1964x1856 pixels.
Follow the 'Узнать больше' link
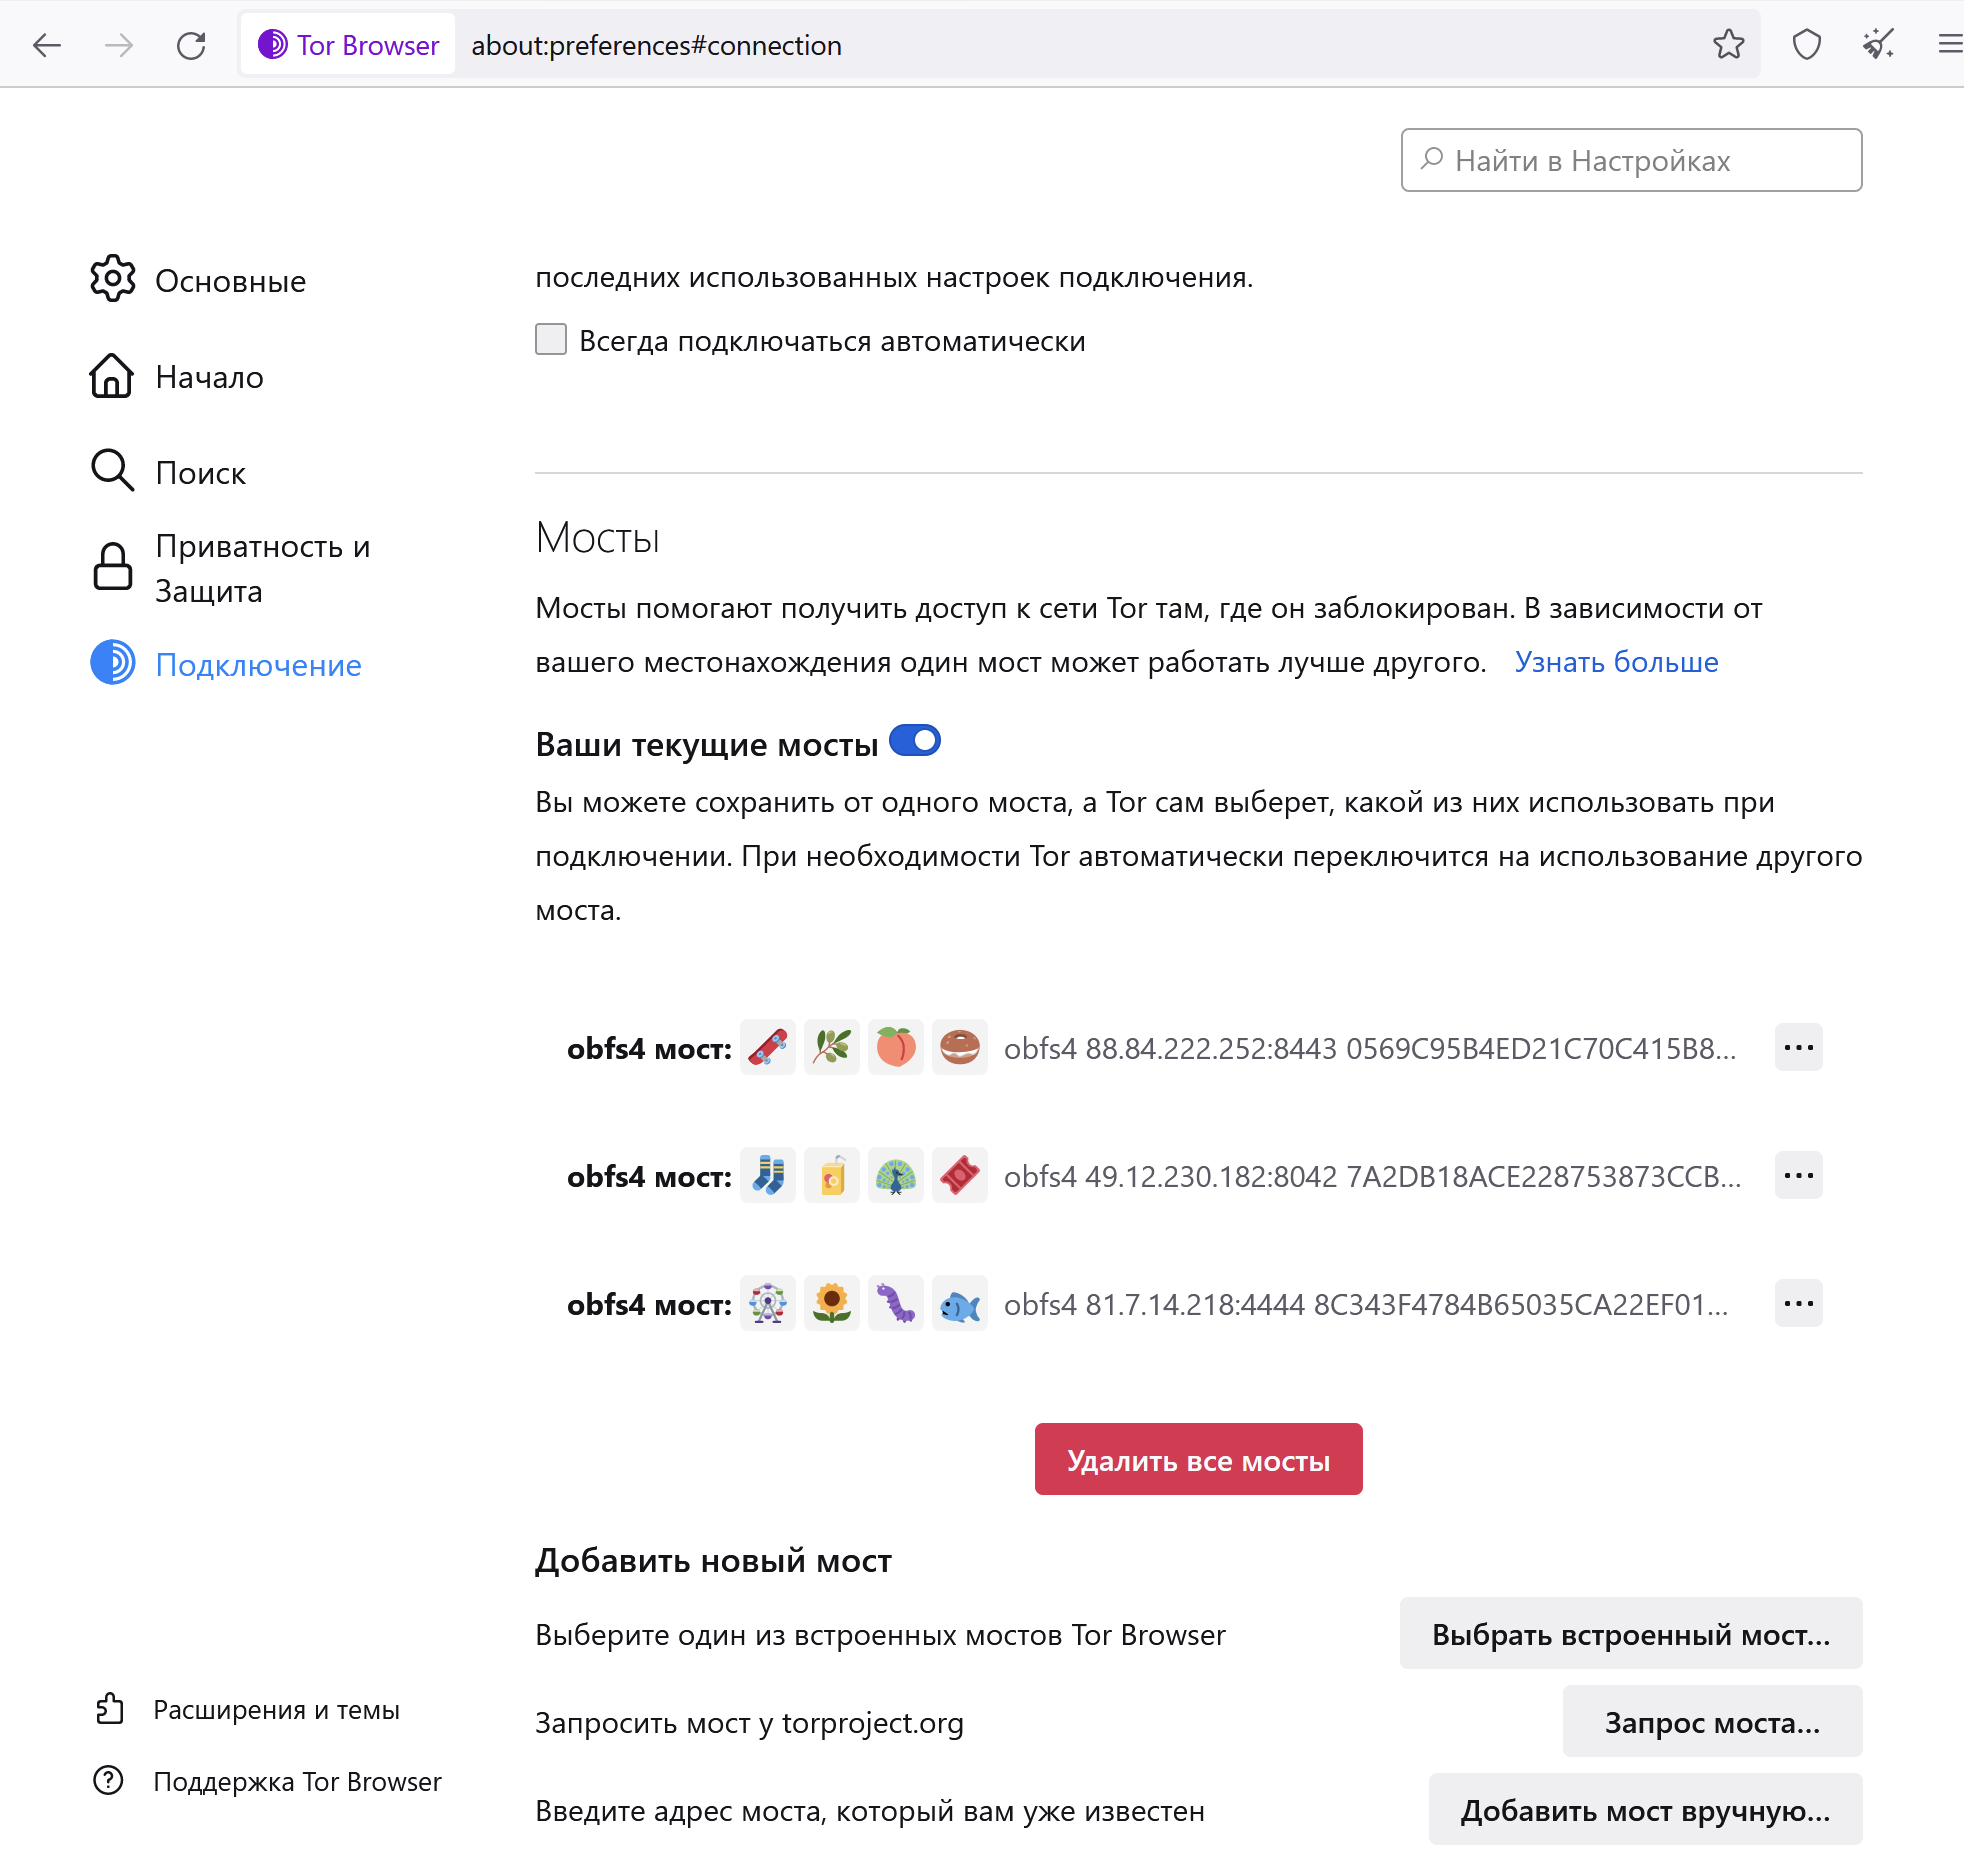1616,662
